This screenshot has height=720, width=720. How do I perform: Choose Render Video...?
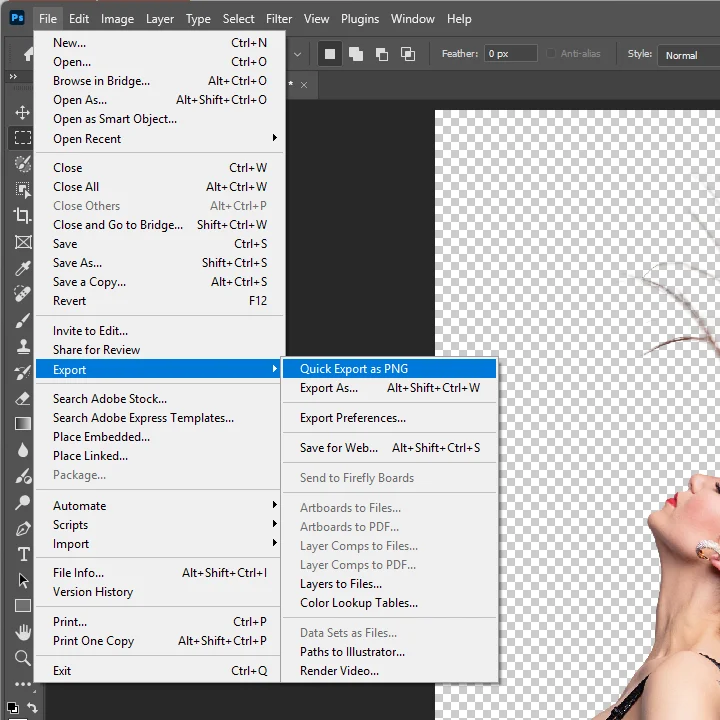389,670
